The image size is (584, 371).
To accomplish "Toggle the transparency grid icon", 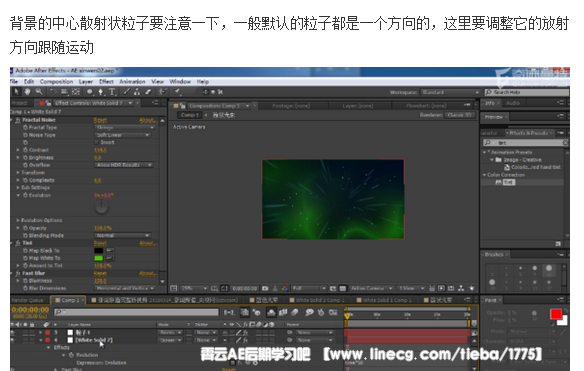I will [343, 288].
